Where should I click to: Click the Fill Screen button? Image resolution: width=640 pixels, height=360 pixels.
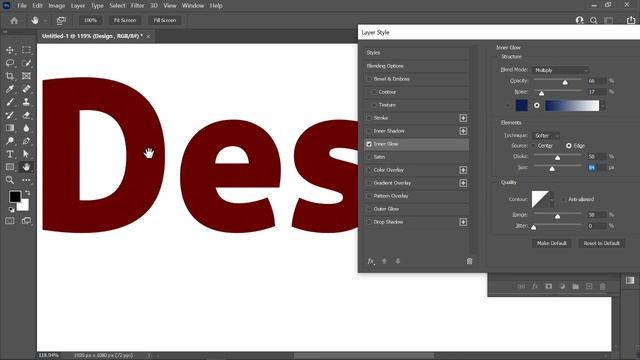coord(164,20)
